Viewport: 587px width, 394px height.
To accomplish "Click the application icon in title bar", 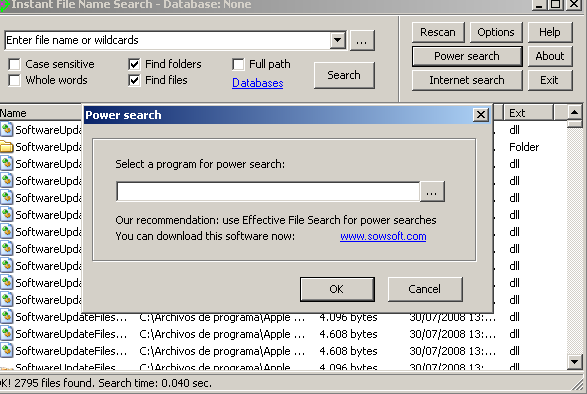I will tap(4, 5).
